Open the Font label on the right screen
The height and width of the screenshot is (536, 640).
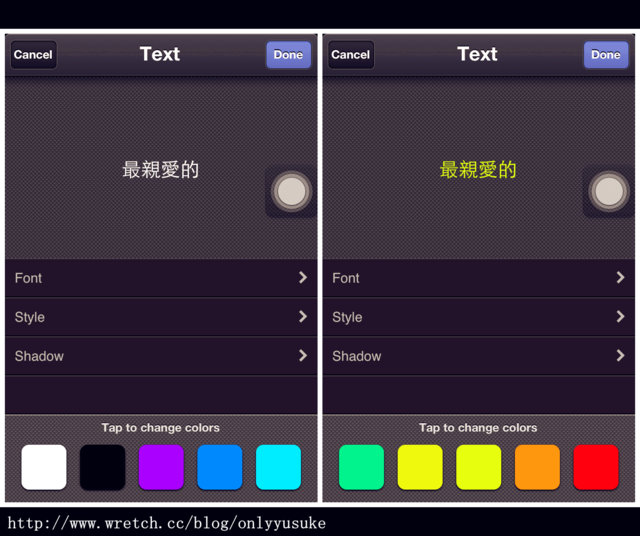pyautogui.click(x=346, y=278)
